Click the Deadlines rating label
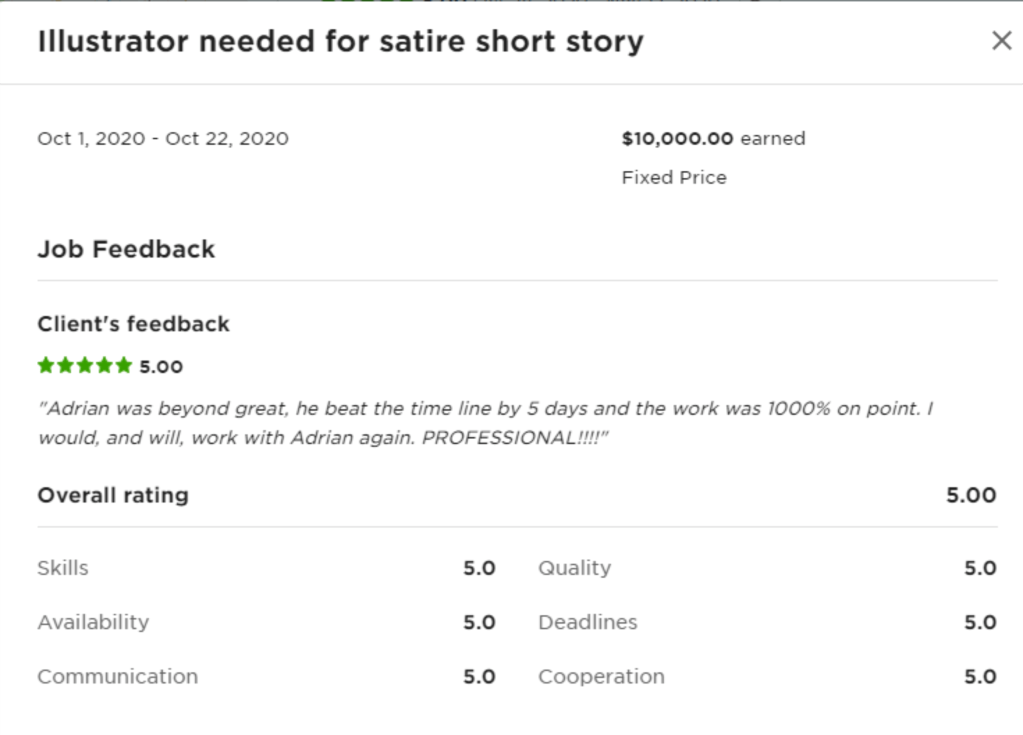The image size is (1023, 735). coord(587,622)
